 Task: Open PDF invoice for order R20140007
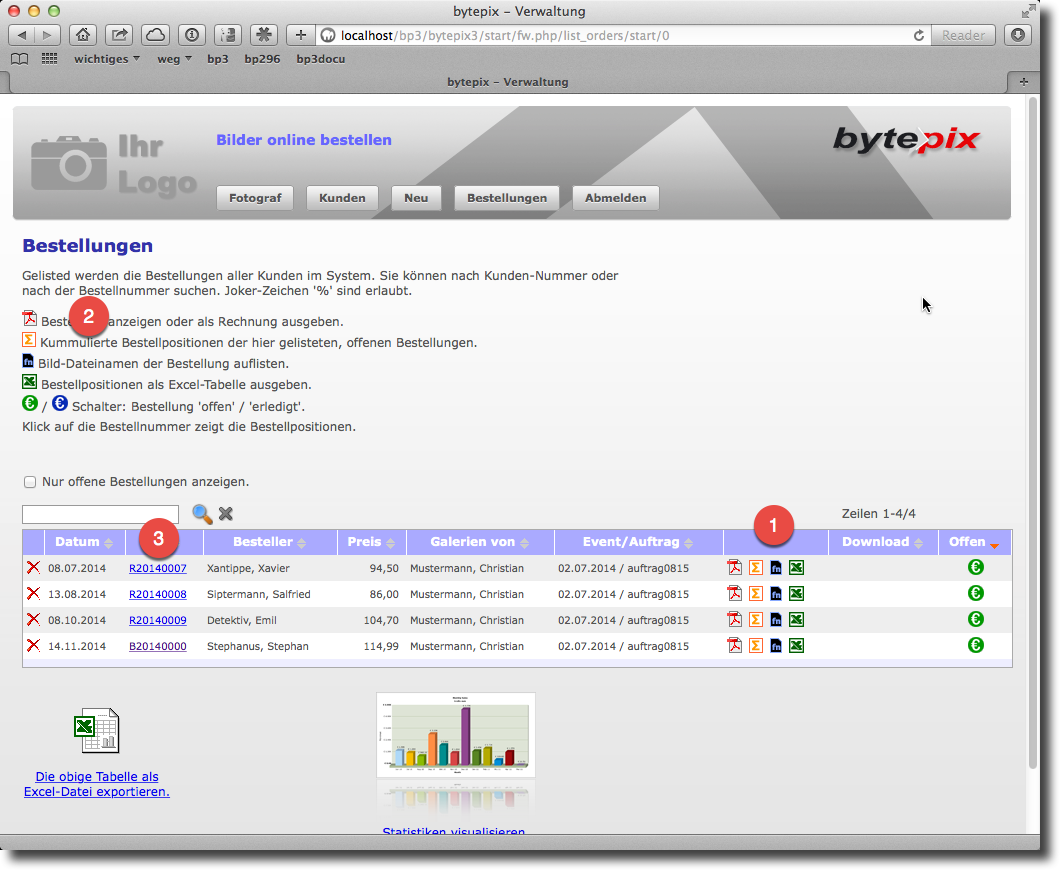(734, 567)
